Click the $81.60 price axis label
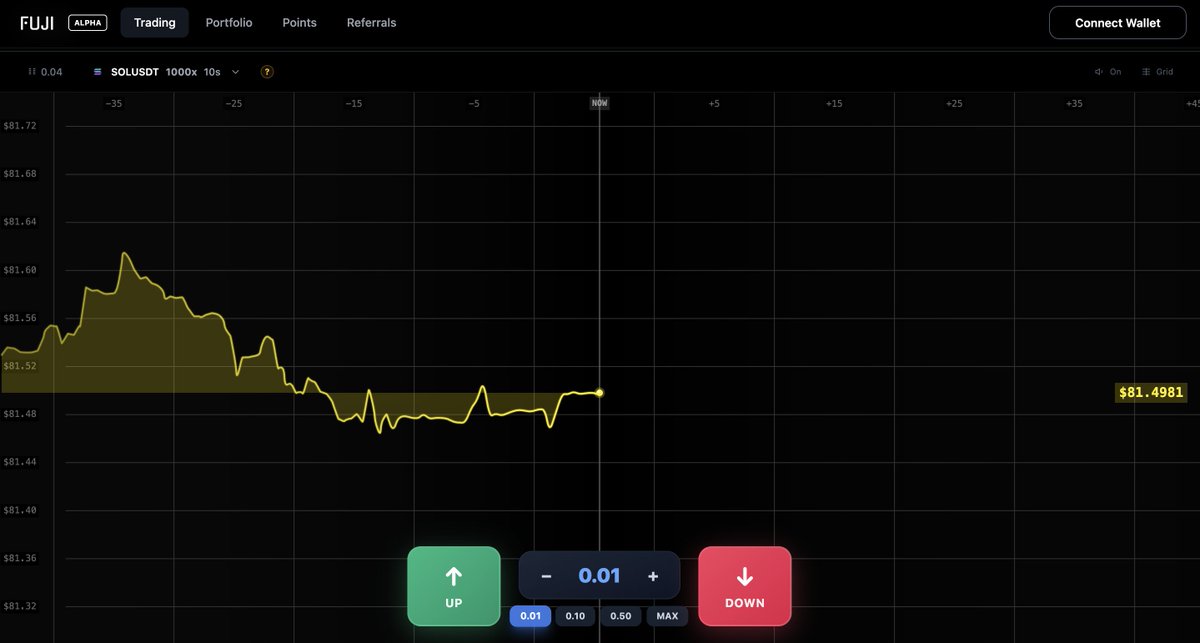 pyautogui.click(x=20, y=270)
